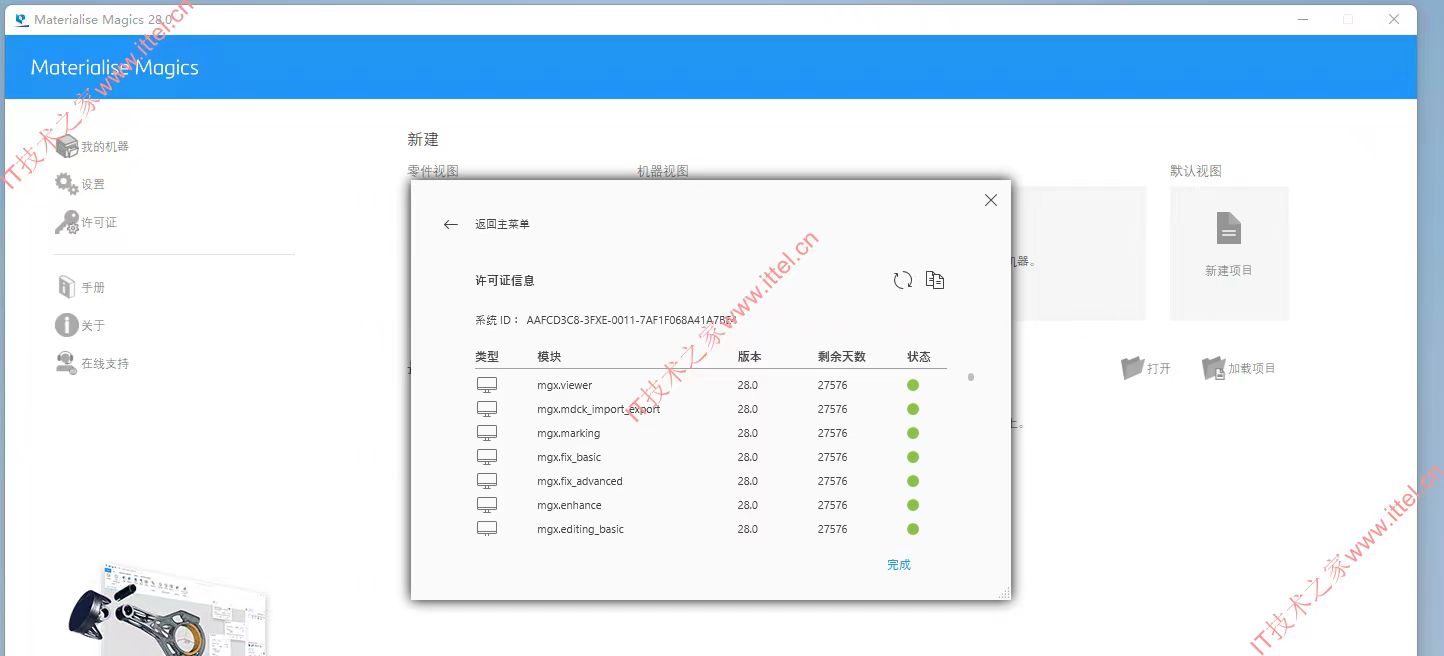Select the mgx.marking module name
The image size is (1444, 656).
point(569,433)
